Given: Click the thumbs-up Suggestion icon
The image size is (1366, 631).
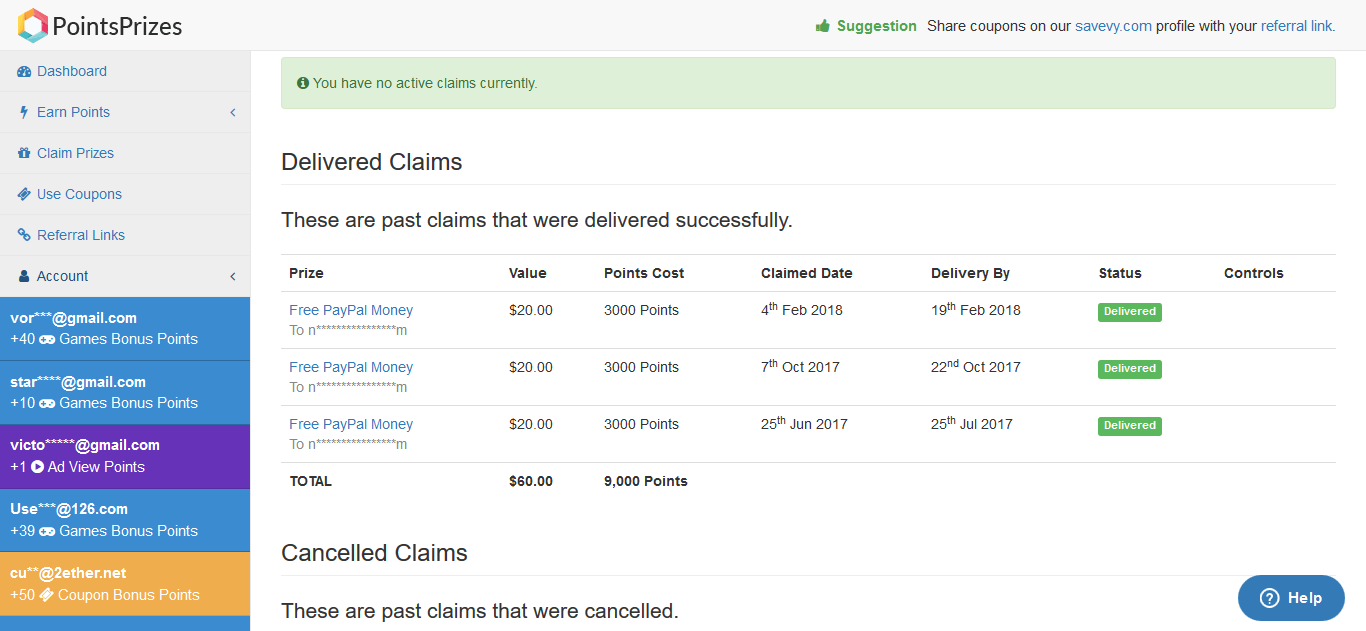Looking at the screenshot, I should (823, 26).
